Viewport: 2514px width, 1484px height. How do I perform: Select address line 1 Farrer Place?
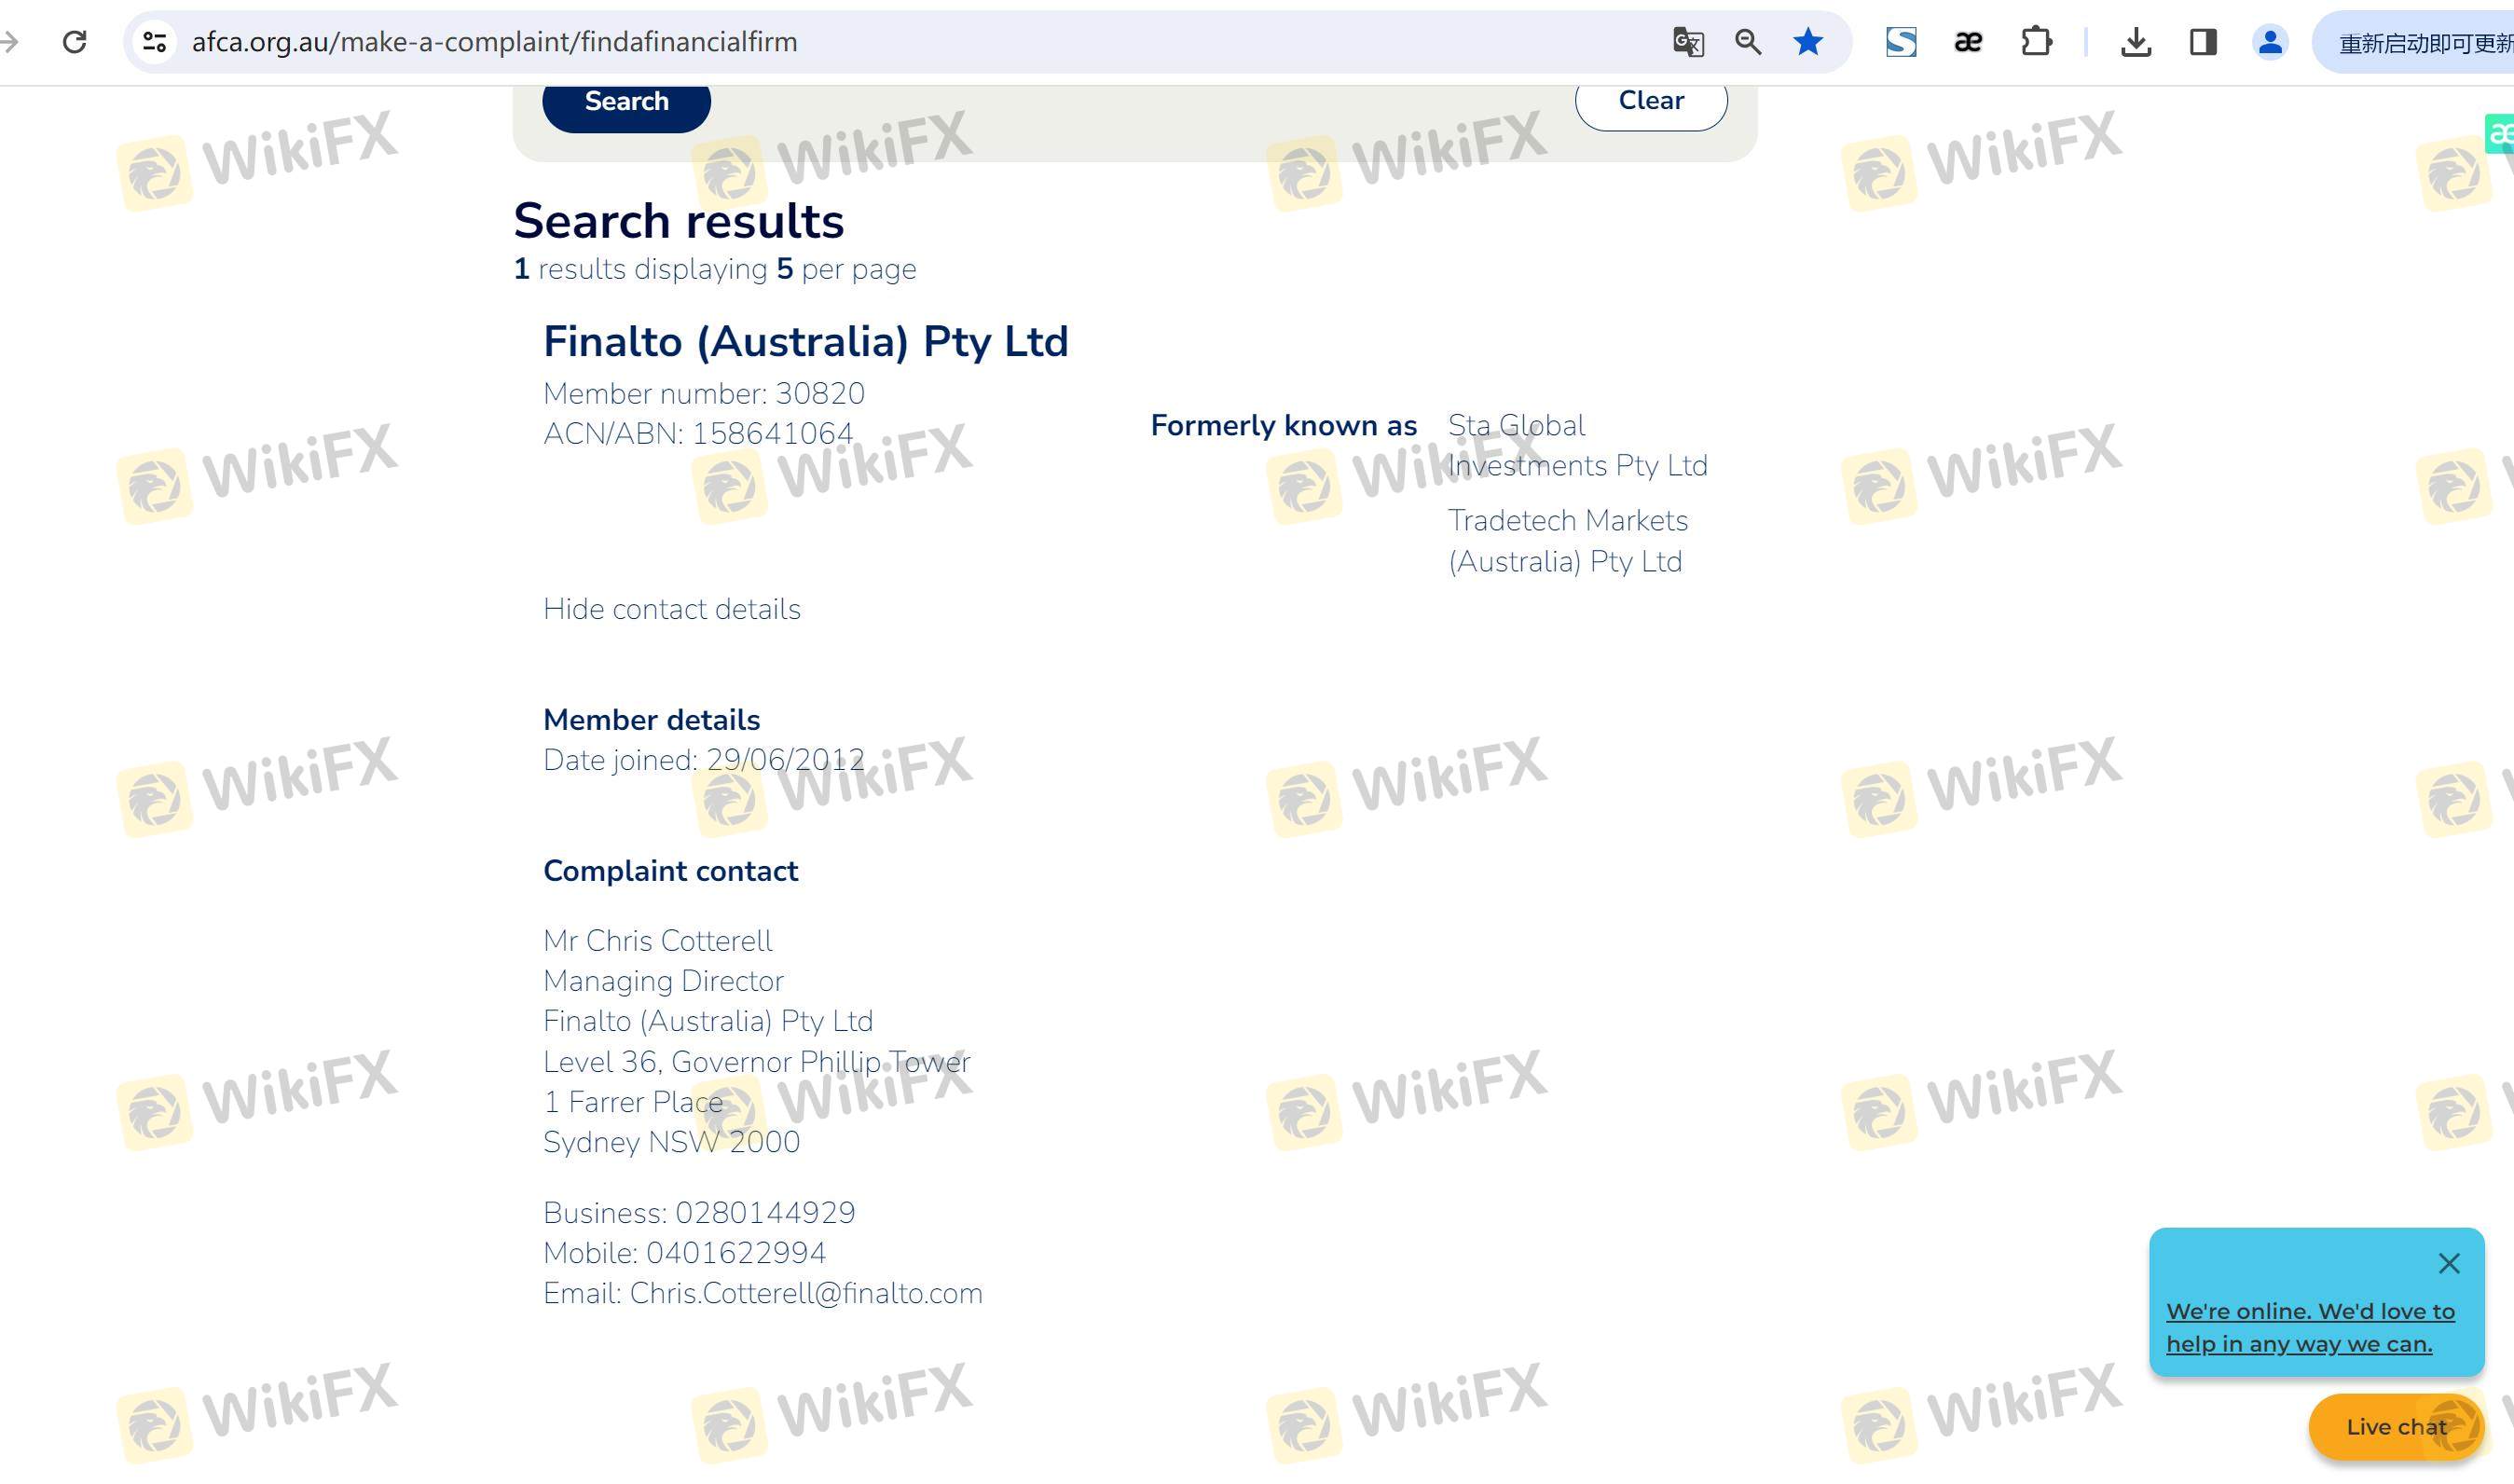pyautogui.click(x=633, y=1102)
